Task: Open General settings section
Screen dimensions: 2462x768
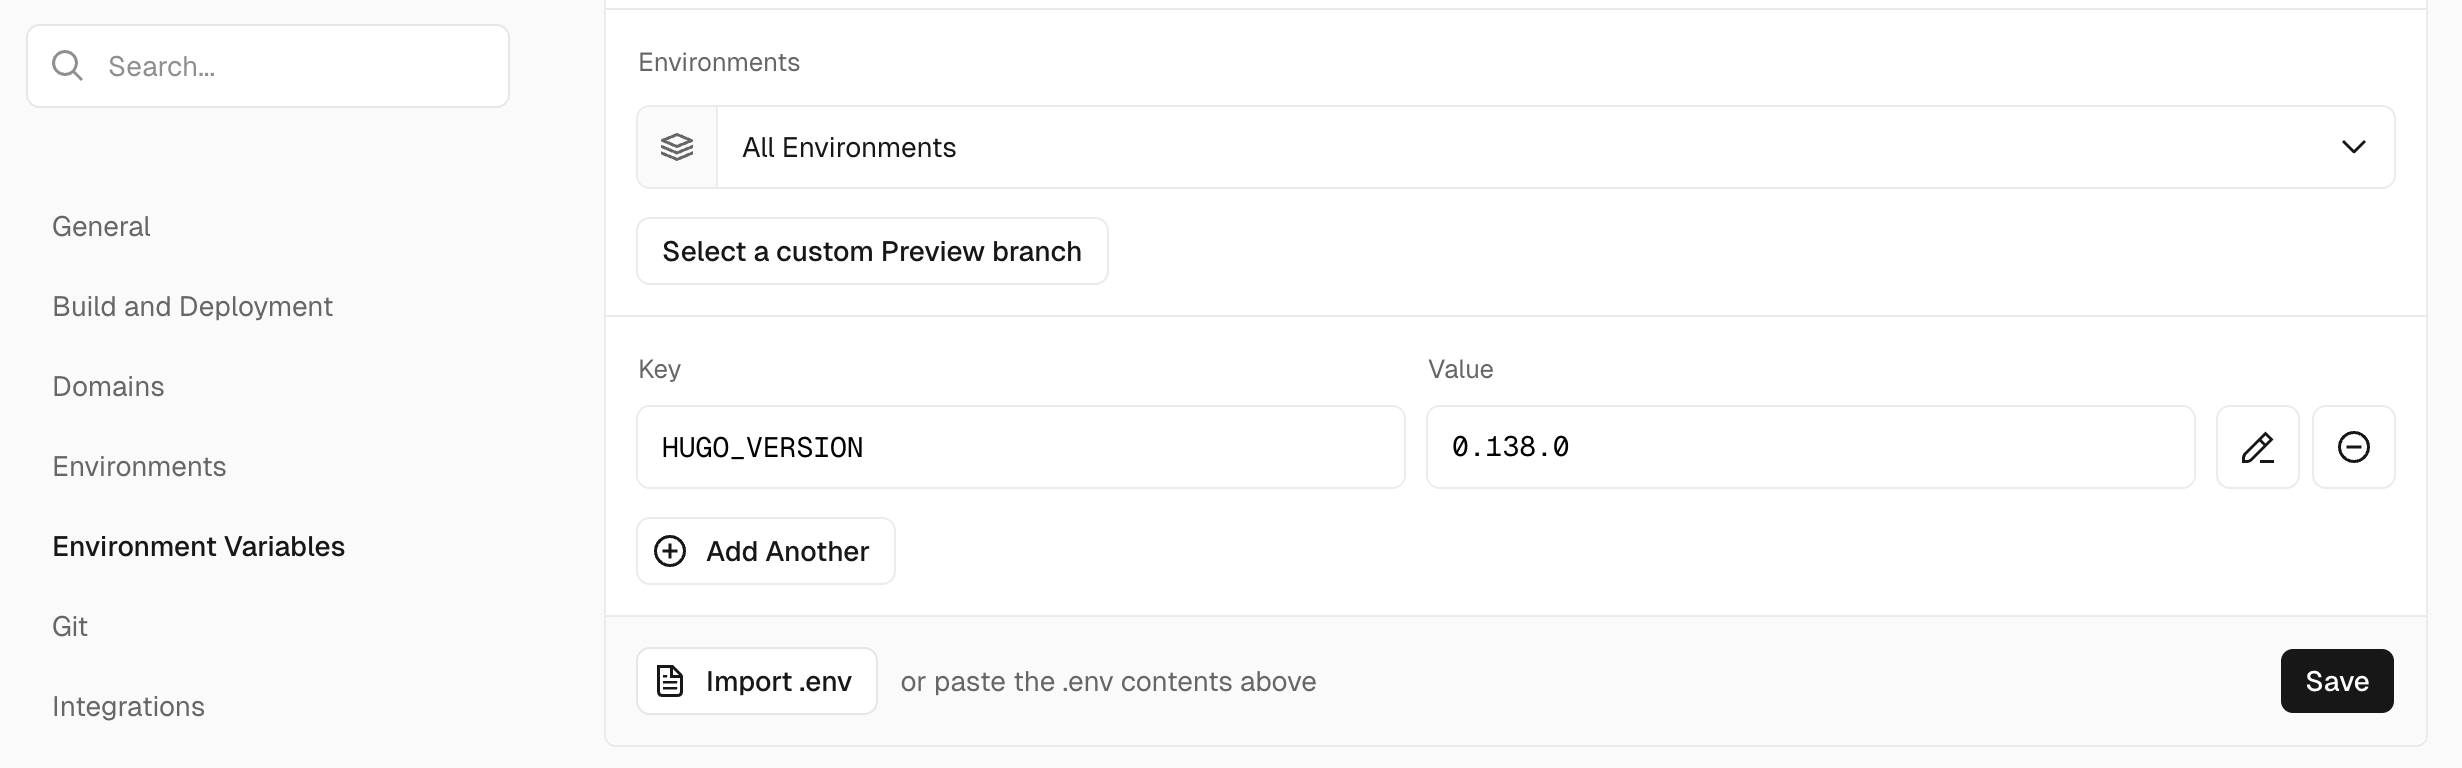Action: click(x=101, y=226)
